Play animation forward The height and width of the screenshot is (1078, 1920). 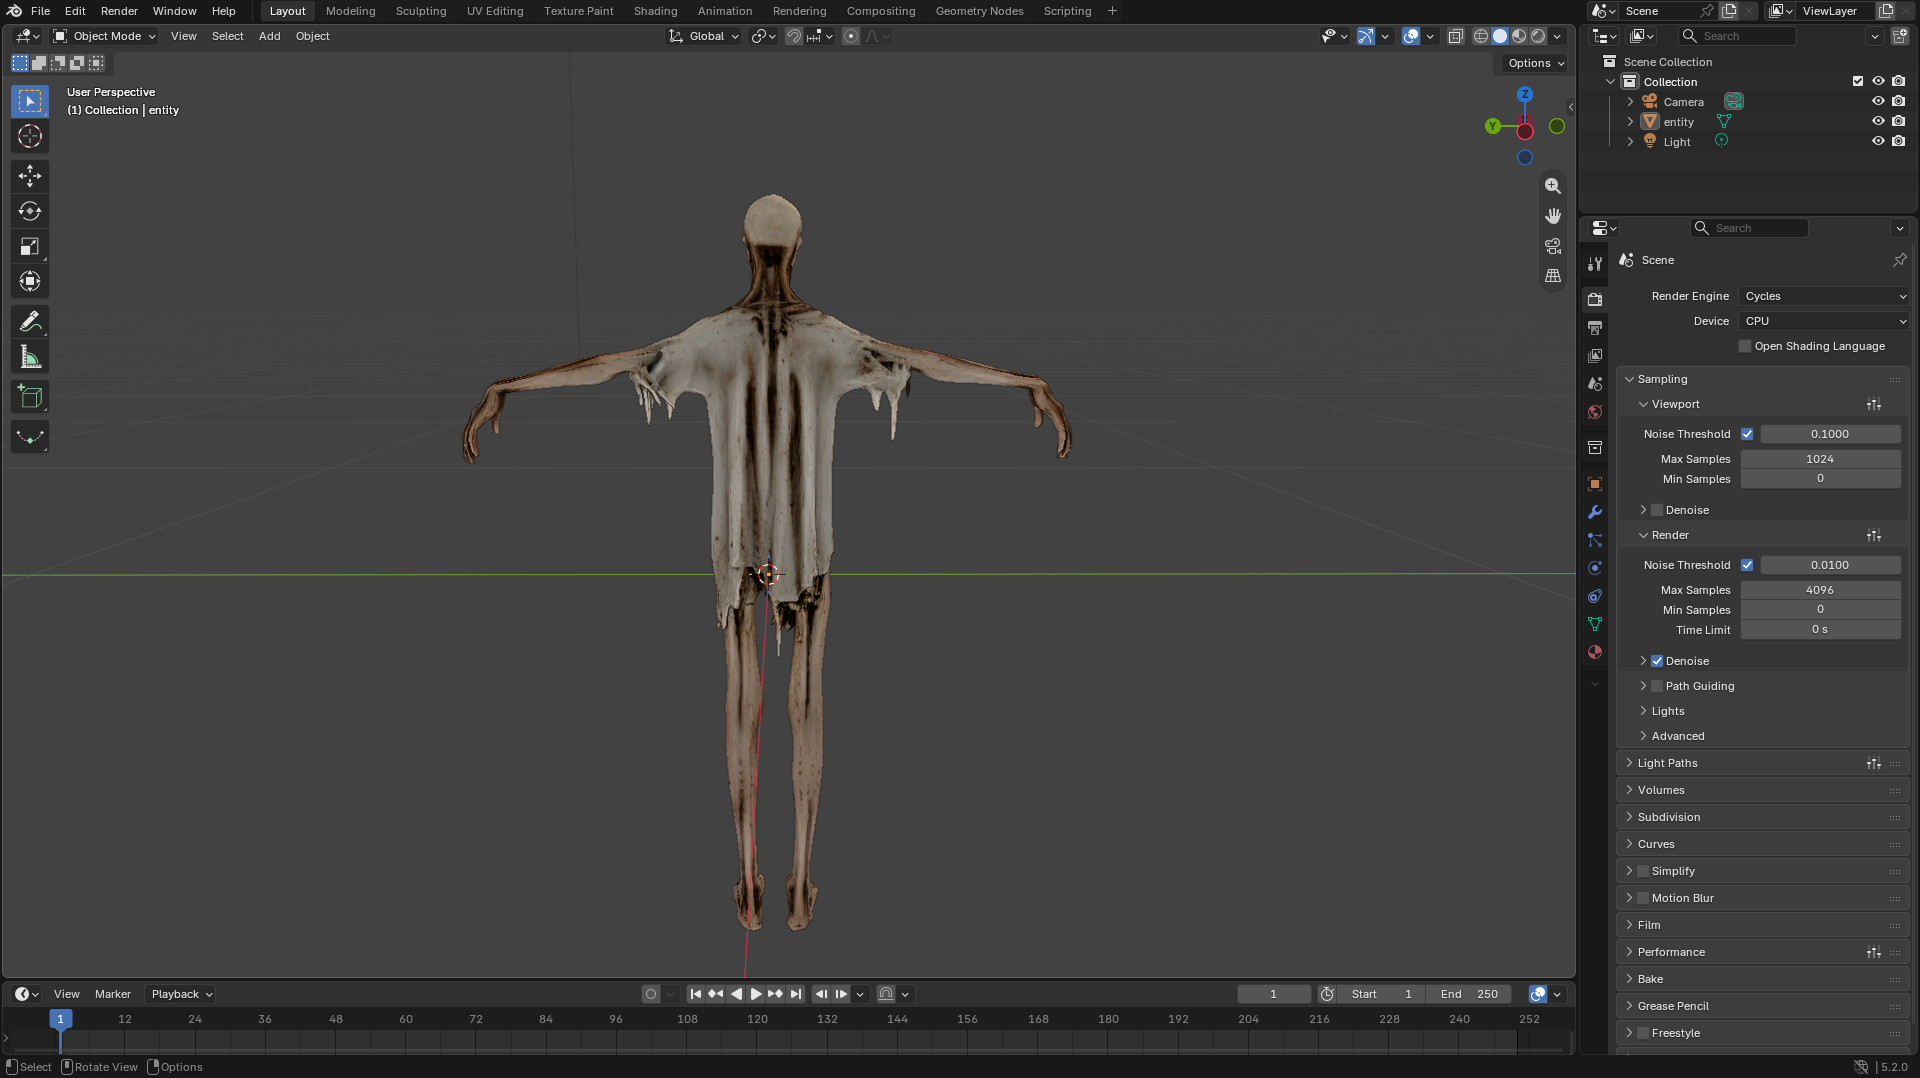pyautogui.click(x=756, y=994)
